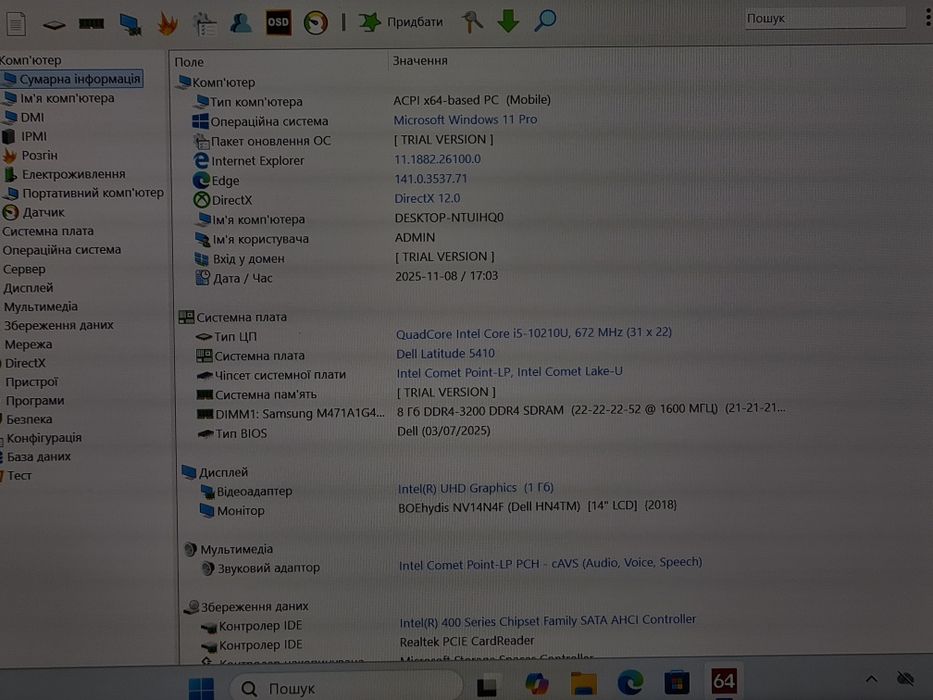Select the BOEhydis NV14N4F monitor value
933x700 pixels.
pos(537,507)
